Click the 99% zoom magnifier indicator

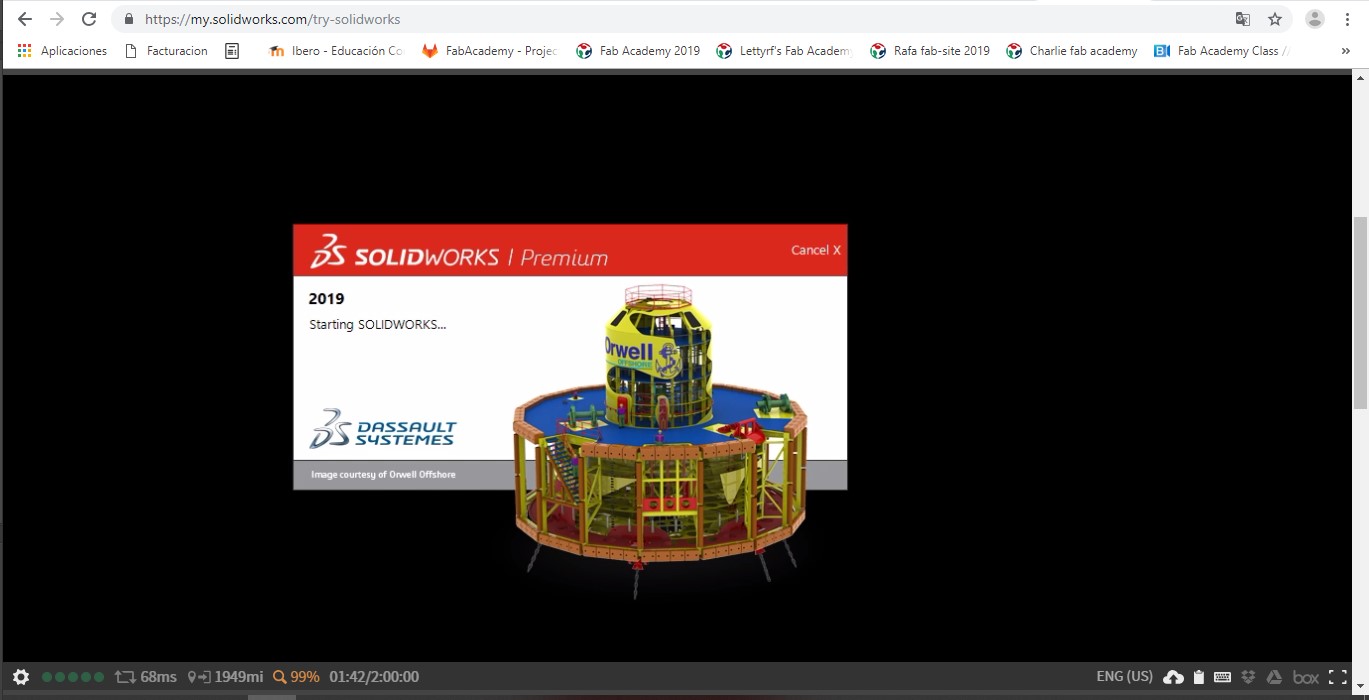point(296,677)
